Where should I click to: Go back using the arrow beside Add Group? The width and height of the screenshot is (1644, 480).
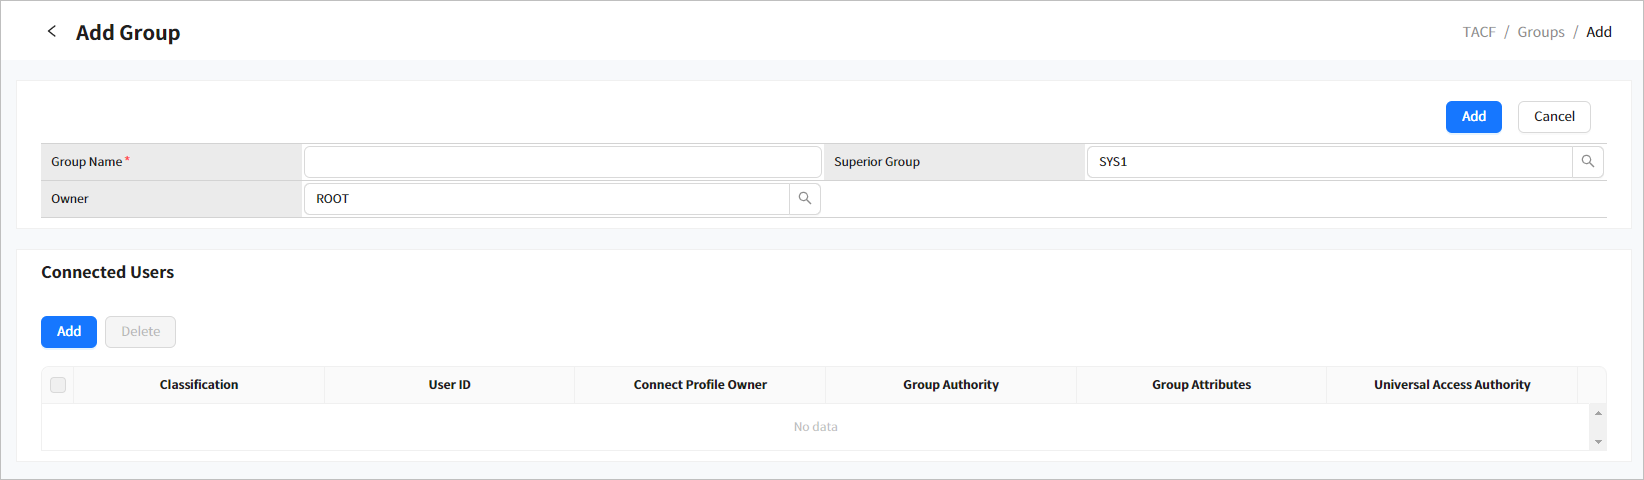[x=52, y=32]
